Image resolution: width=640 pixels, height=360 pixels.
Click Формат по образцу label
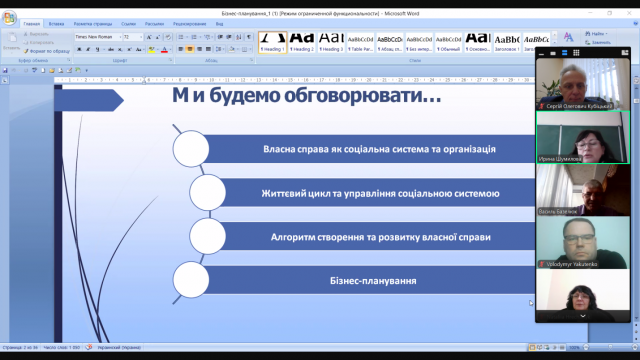tap(49, 51)
